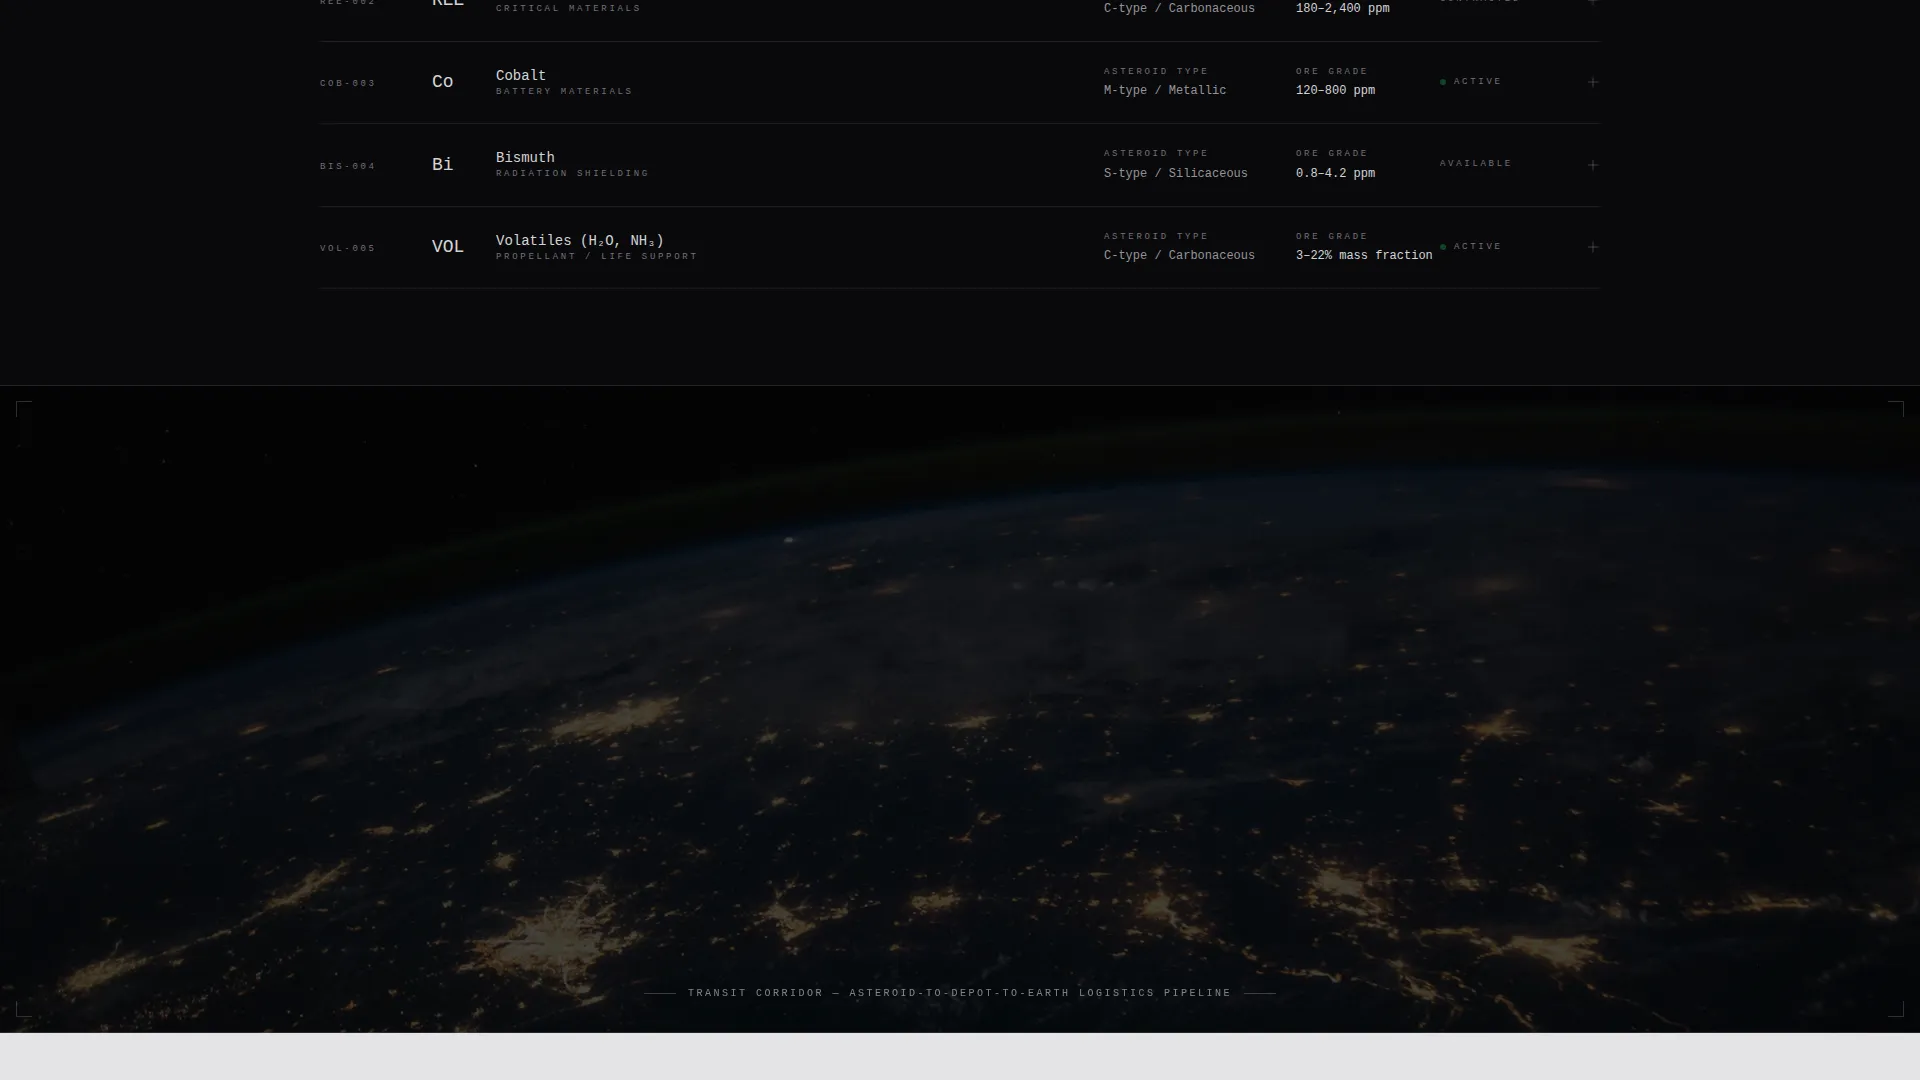1920x1080 pixels.
Task: Expand the Volatiles row plus icon
Action: (x=1593, y=247)
